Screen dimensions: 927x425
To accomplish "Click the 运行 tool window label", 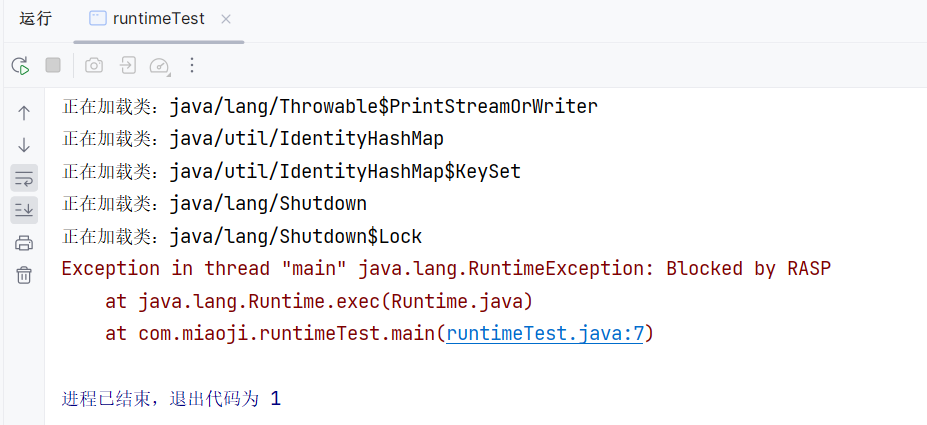I will pos(35,19).
